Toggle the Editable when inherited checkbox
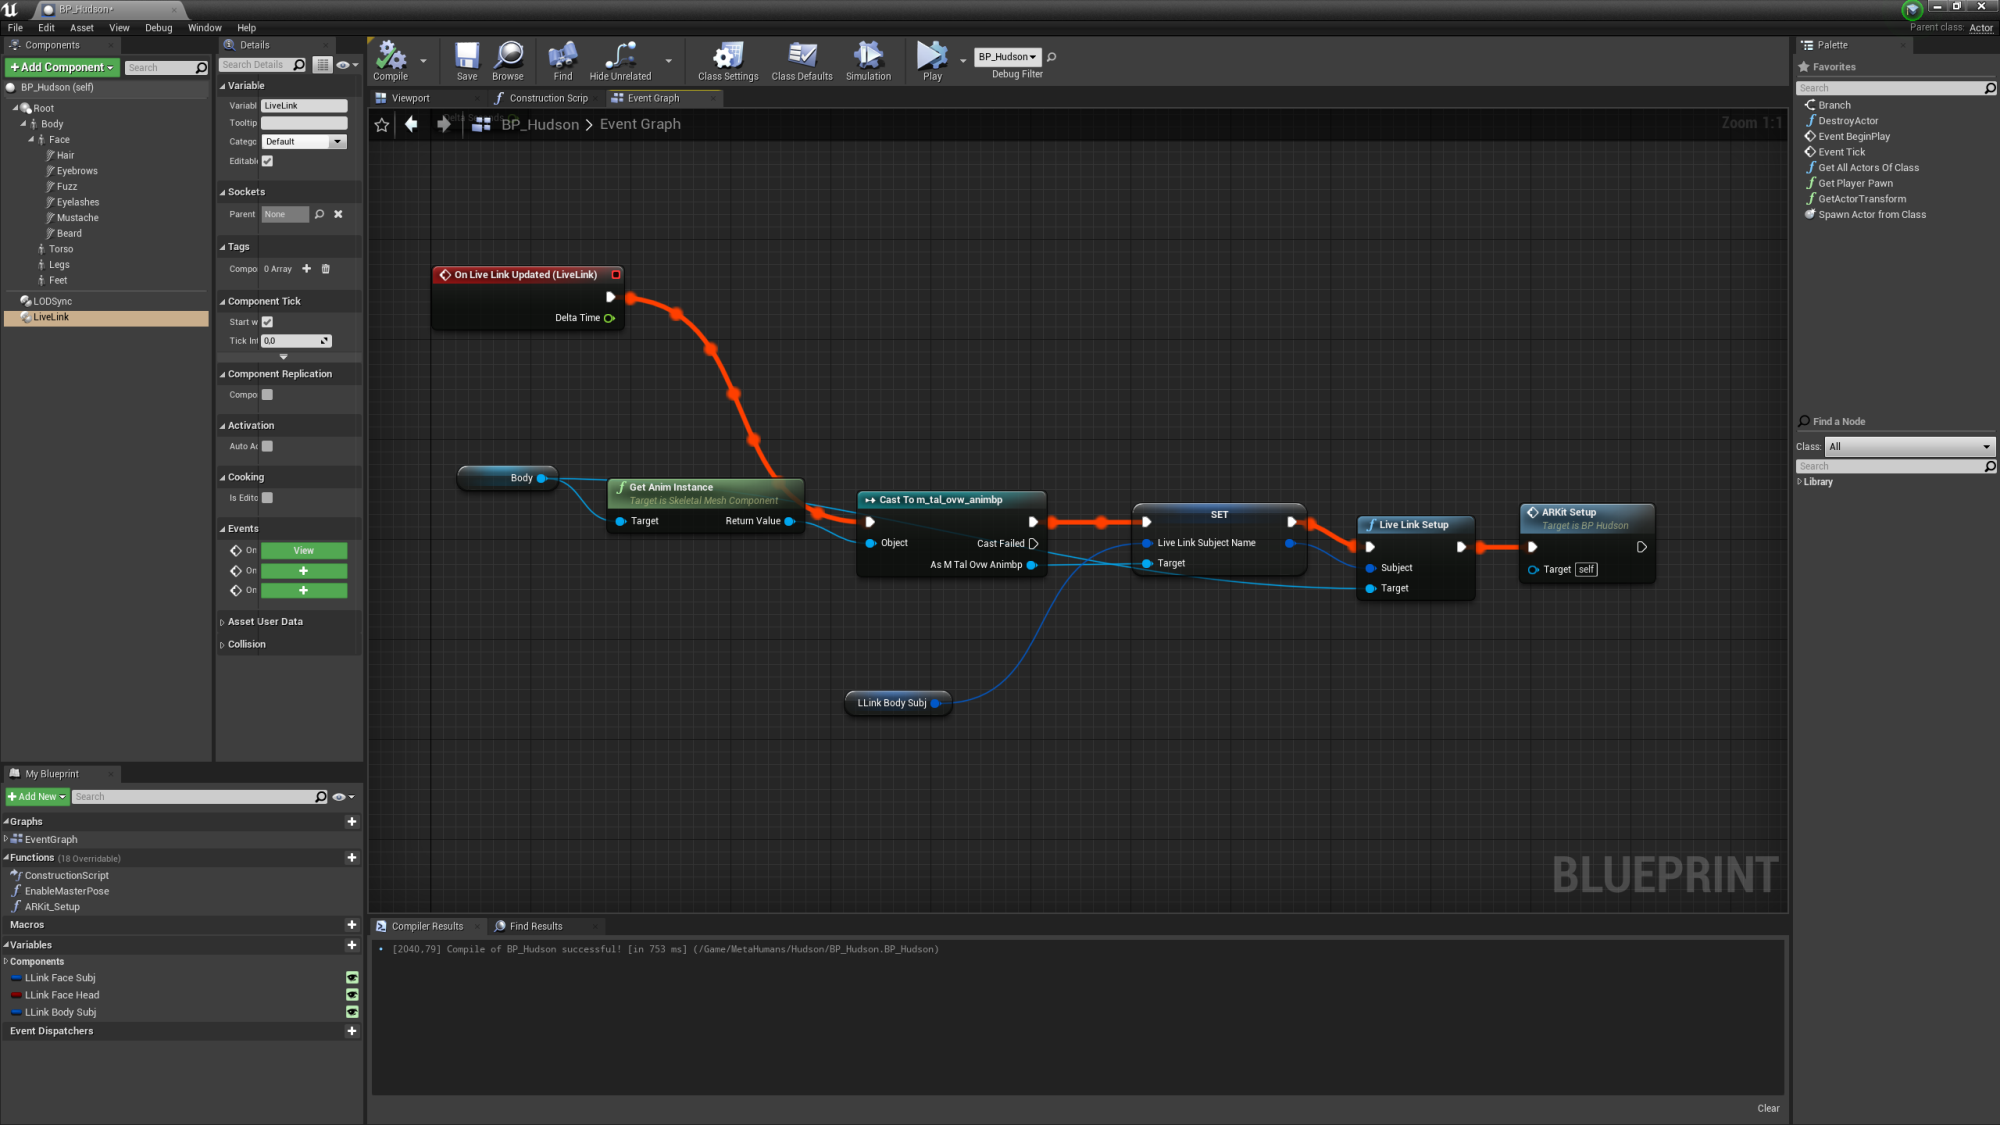2000x1125 pixels. [x=267, y=161]
